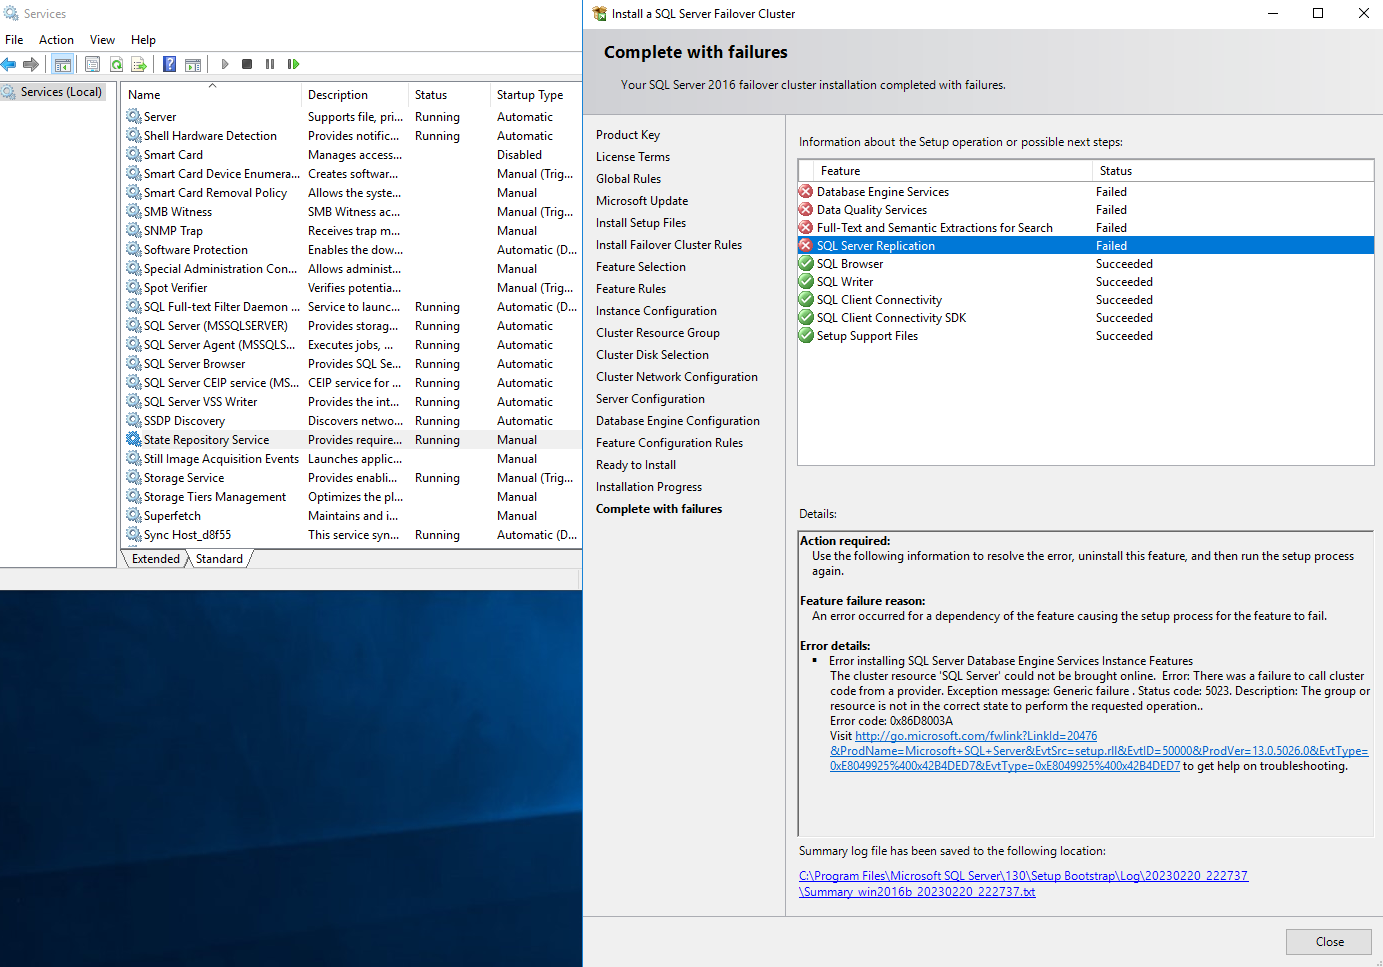Select Still Image Acquisition Events service row
Screen dimensions: 1383x967
[x=352, y=459]
